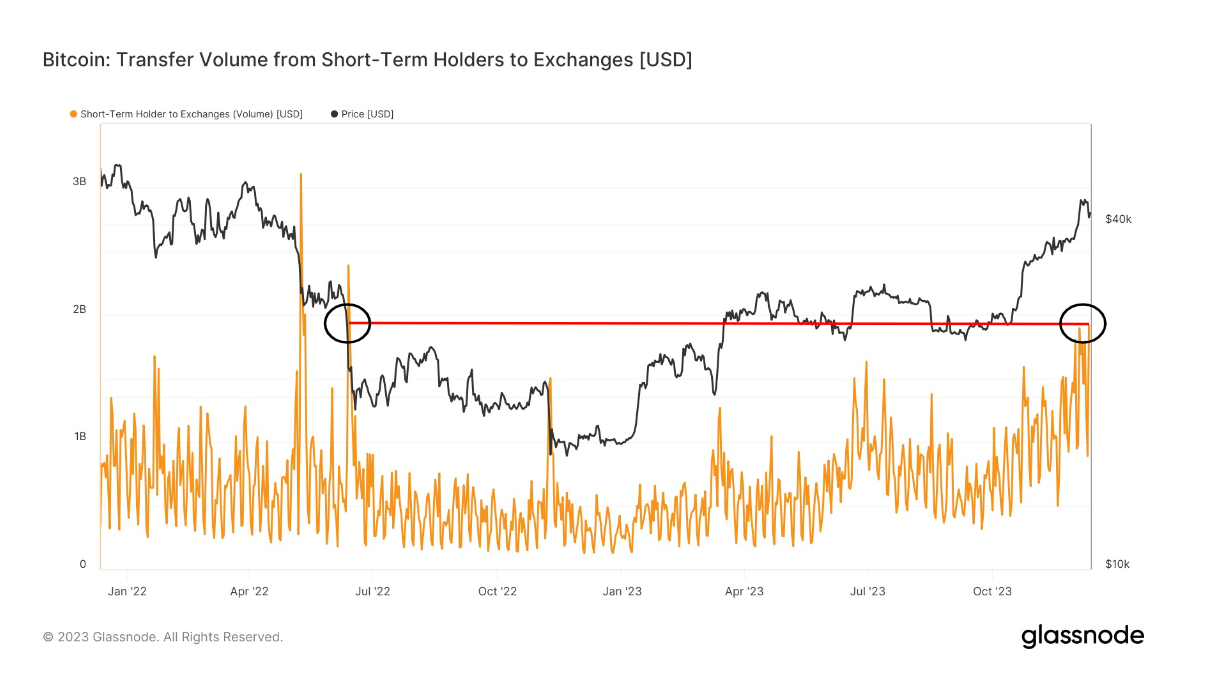Viewport: 1217px width, 684px height.
Task: Select the Jan '23 date label
Action: pyautogui.click(x=621, y=591)
